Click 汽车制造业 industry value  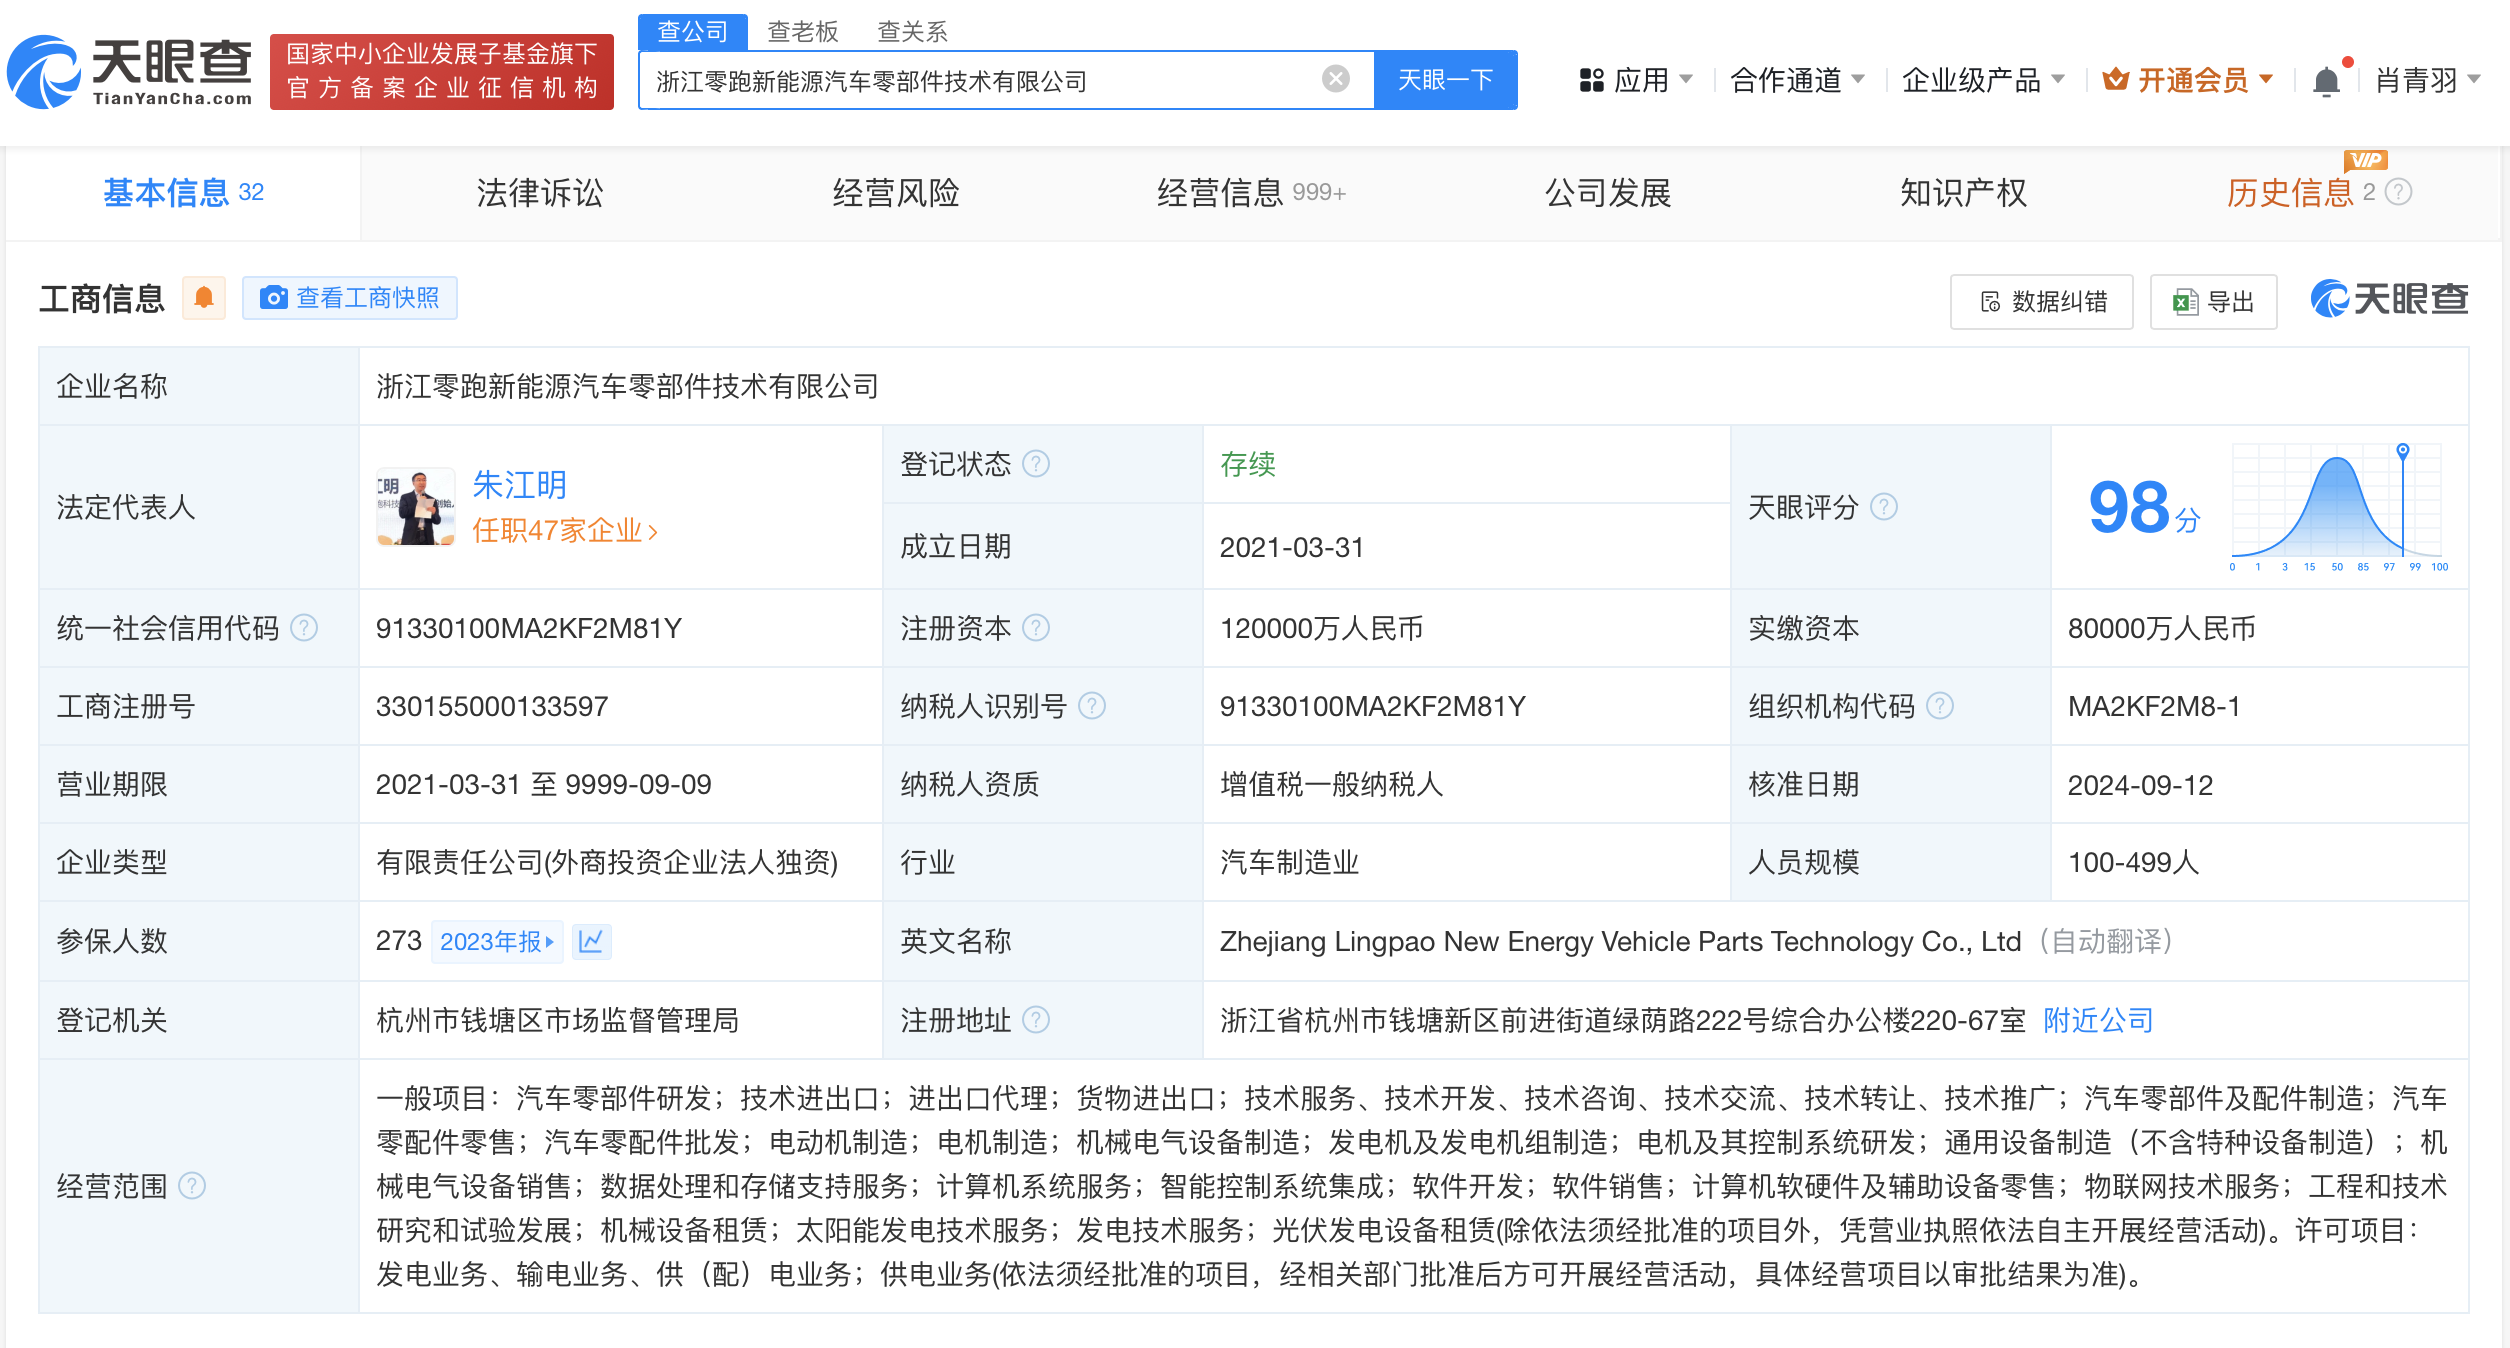pos(1289,862)
